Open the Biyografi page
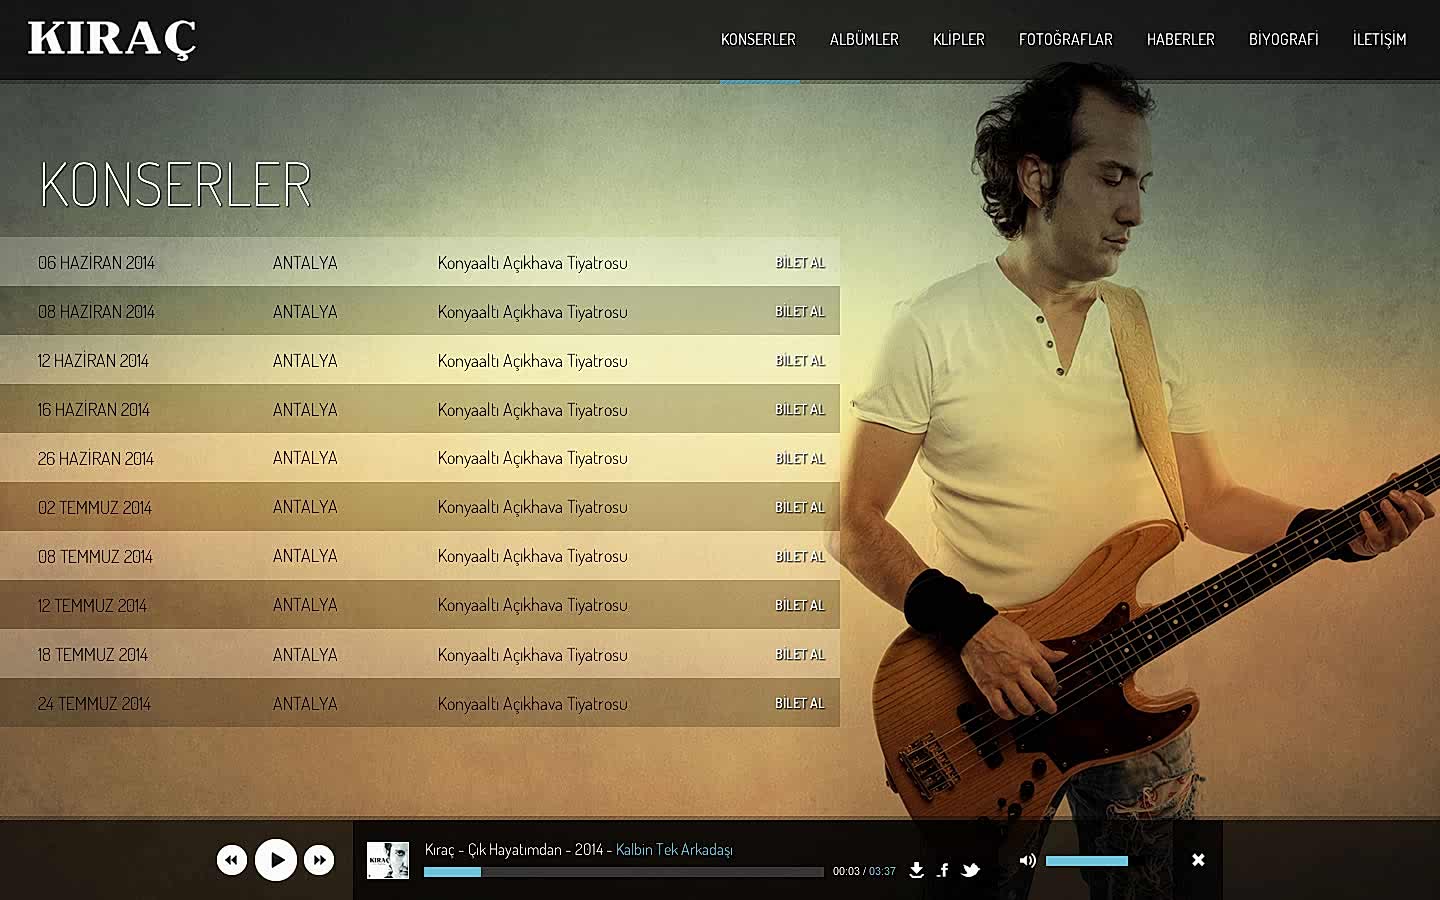This screenshot has width=1440, height=900. tap(1283, 39)
